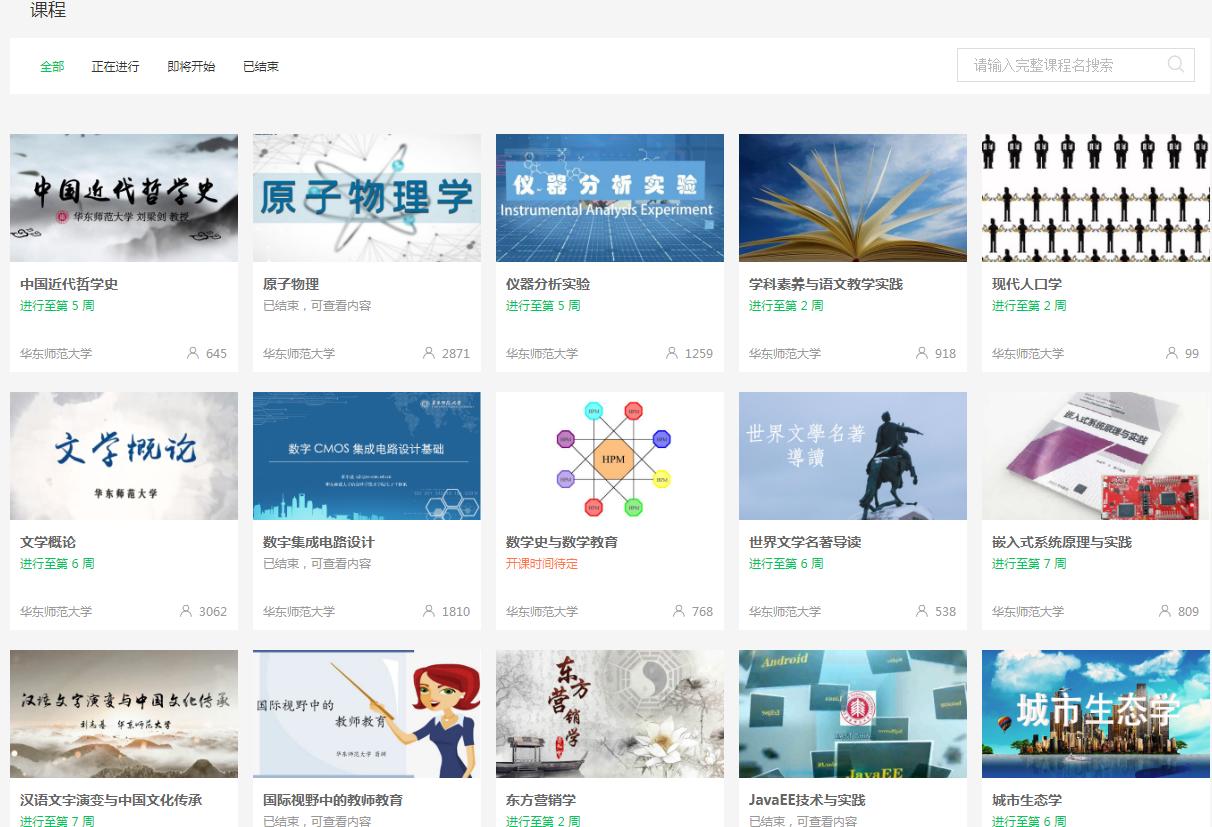Viewport: 1212px width, 827px height.
Task: Switch to the 正在进行 filter tab
Action: click(x=115, y=66)
